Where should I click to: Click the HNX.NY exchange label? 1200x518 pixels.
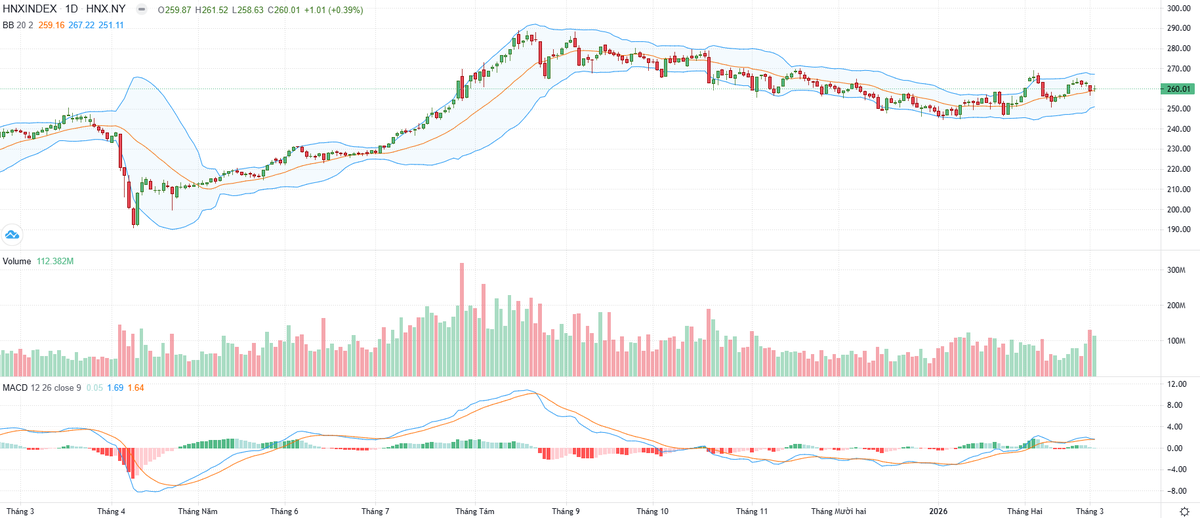pyautogui.click(x=106, y=8)
